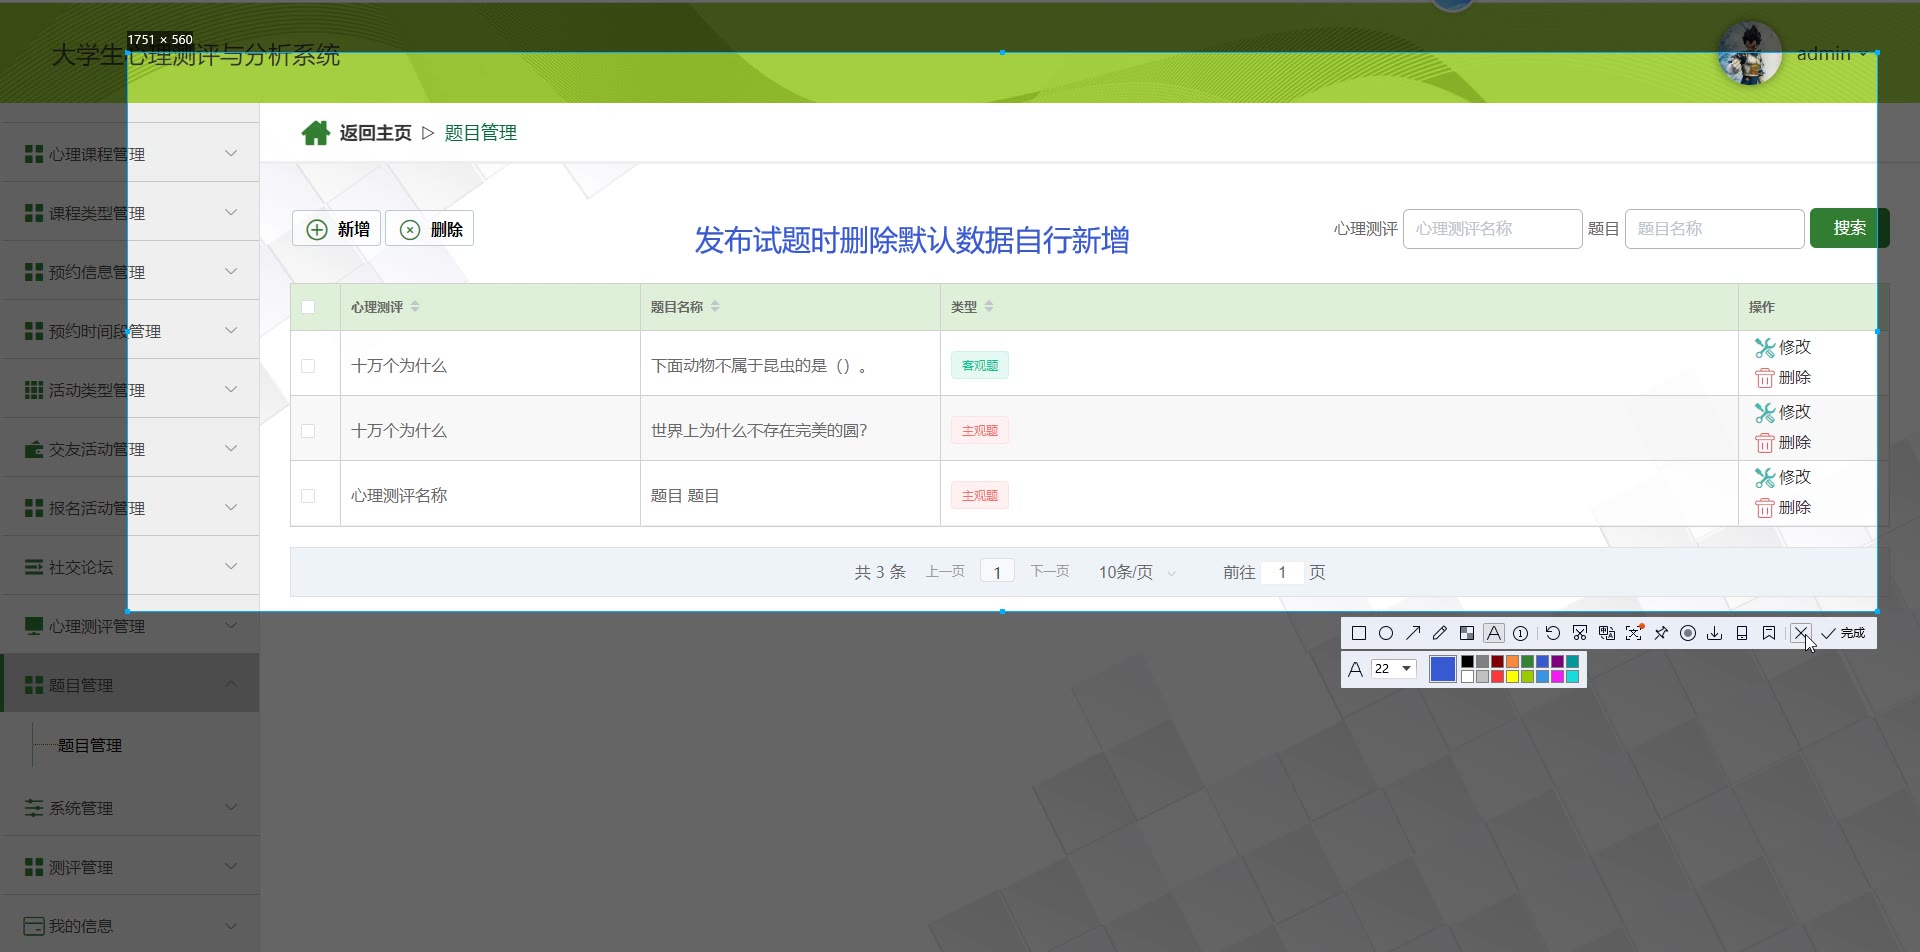The width and height of the screenshot is (1920, 952).
Task: Pick the yellow color swatch
Action: coord(1512,677)
